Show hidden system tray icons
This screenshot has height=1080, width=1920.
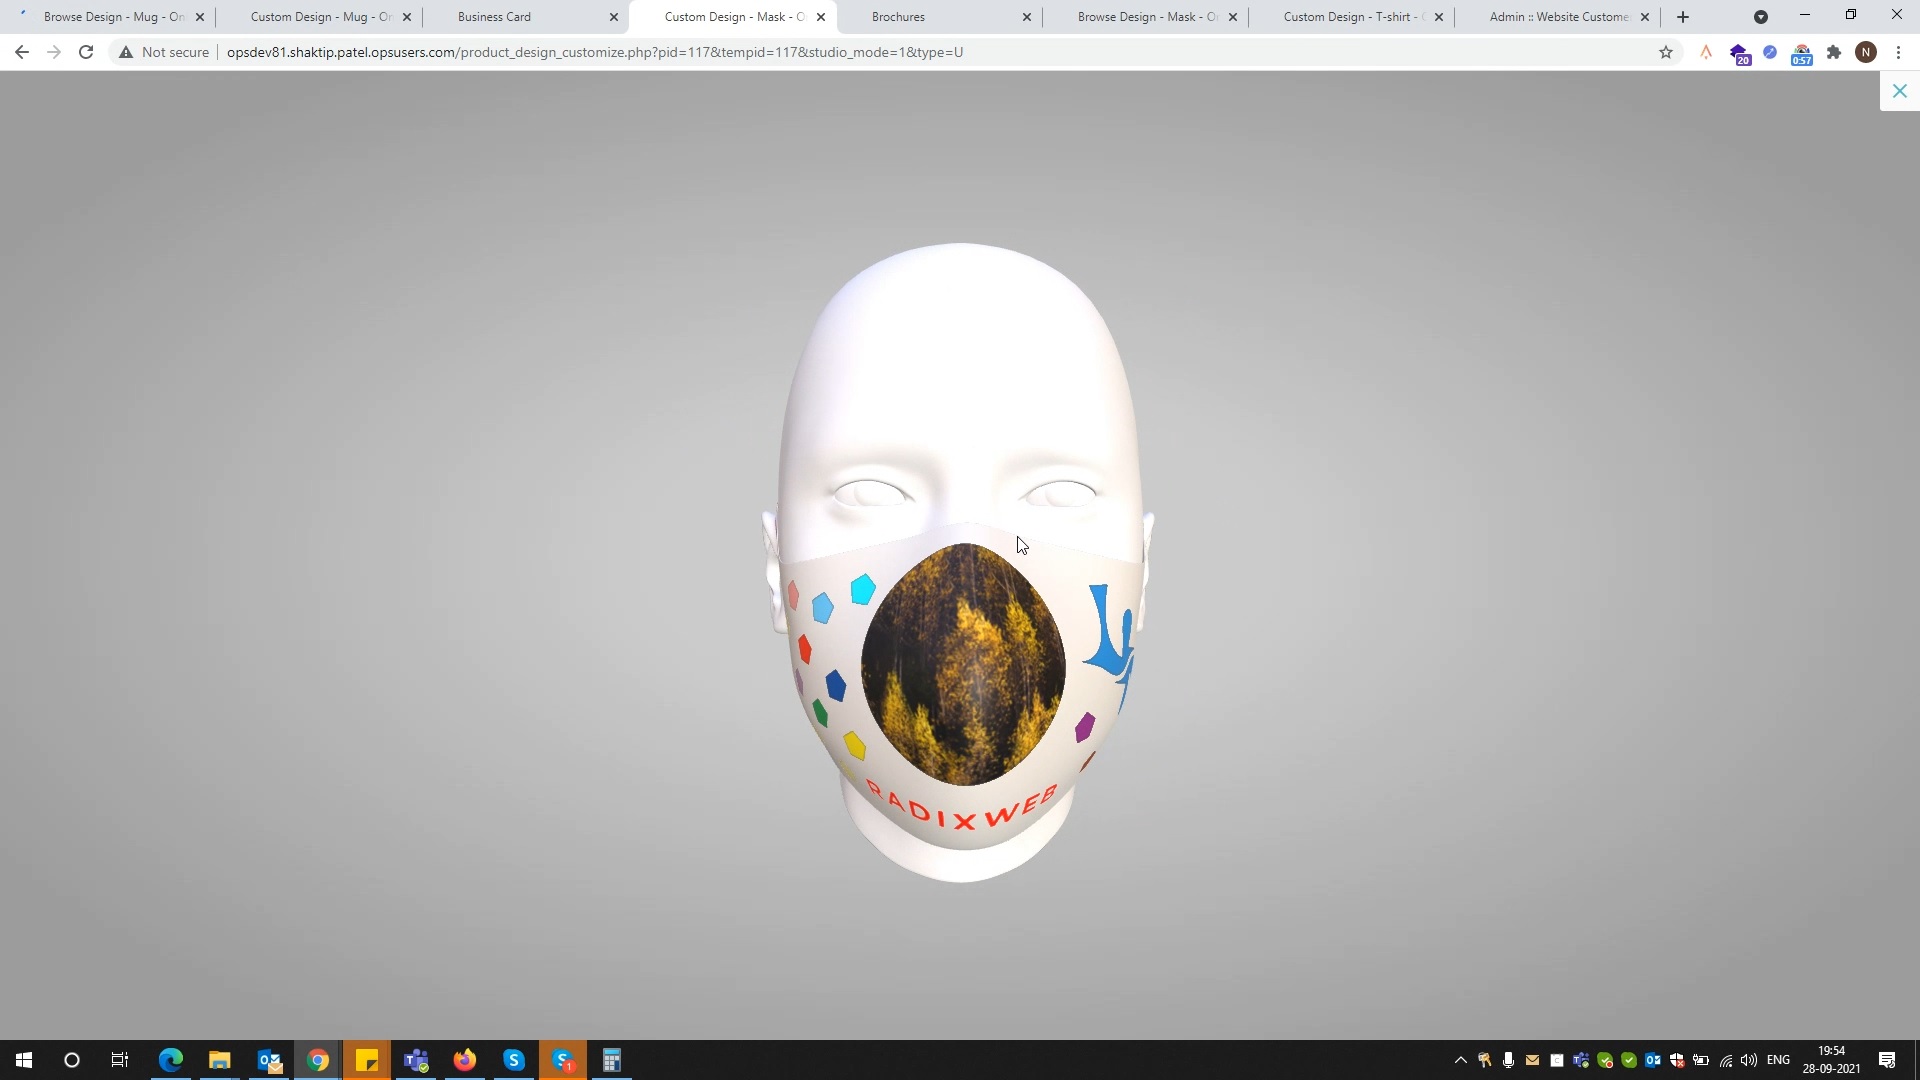pyautogui.click(x=1460, y=1060)
